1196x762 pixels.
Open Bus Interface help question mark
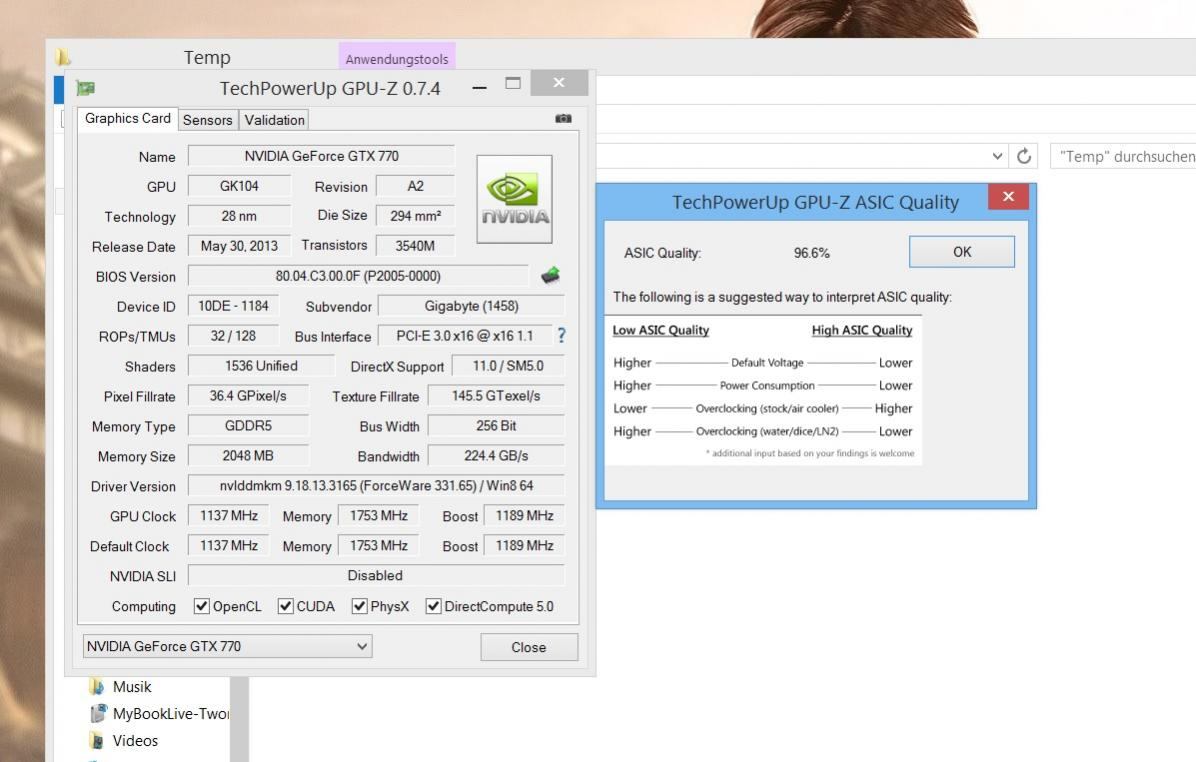pyautogui.click(x=561, y=335)
